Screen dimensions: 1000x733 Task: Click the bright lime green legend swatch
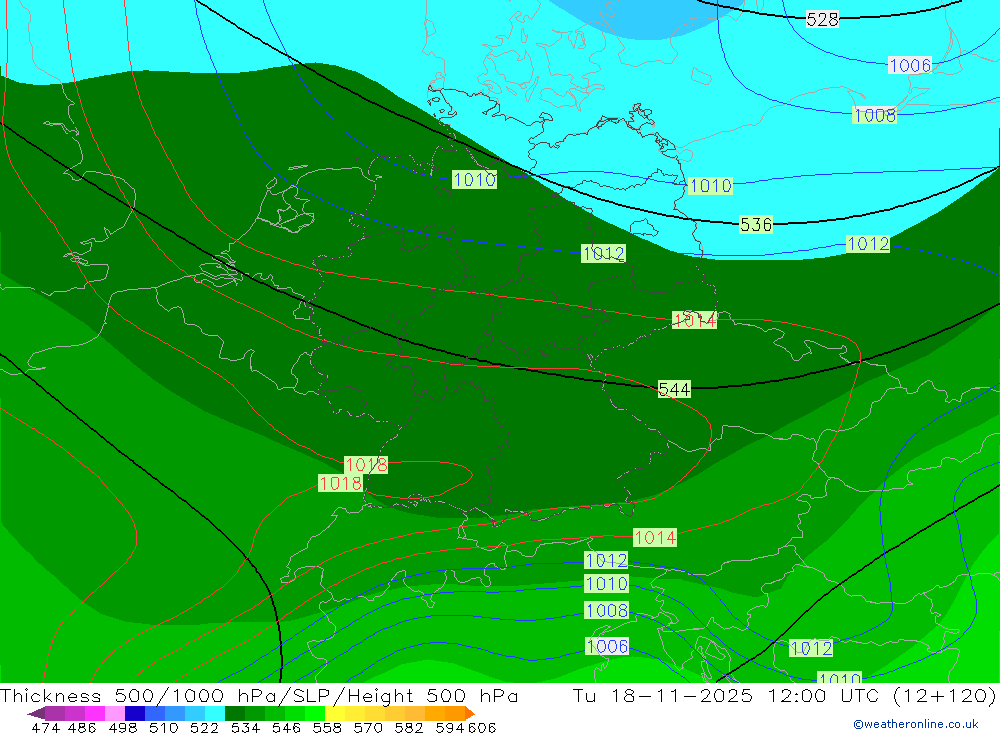tap(315, 713)
